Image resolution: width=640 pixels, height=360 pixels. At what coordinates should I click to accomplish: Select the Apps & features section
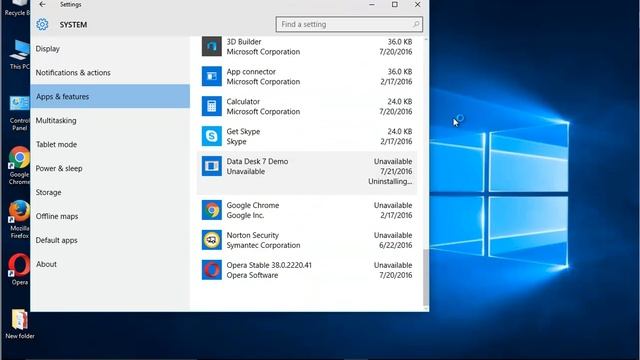(110, 96)
